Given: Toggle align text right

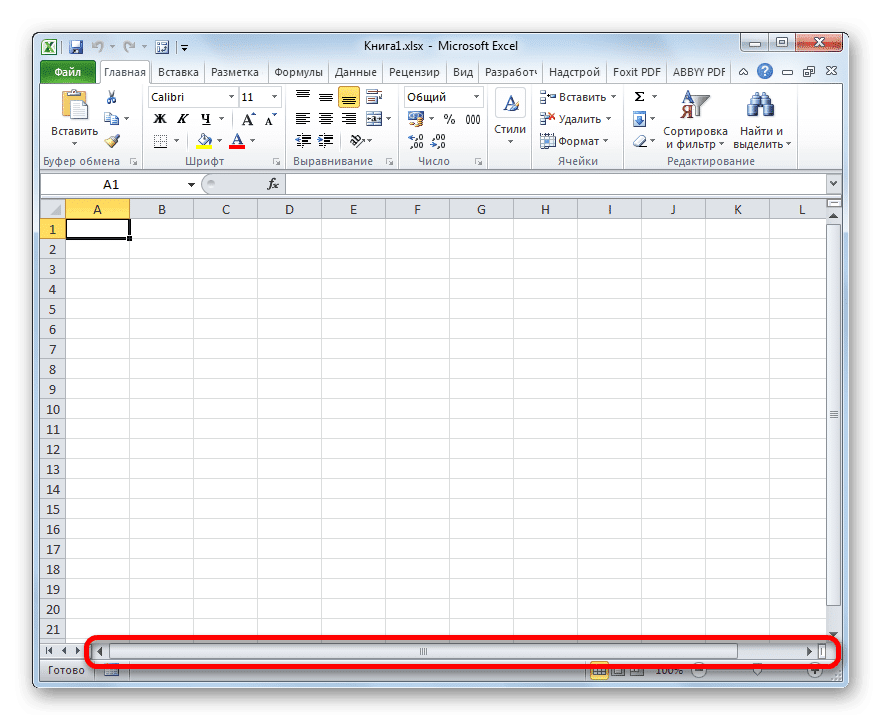Looking at the screenshot, I should tap(349, 119).
